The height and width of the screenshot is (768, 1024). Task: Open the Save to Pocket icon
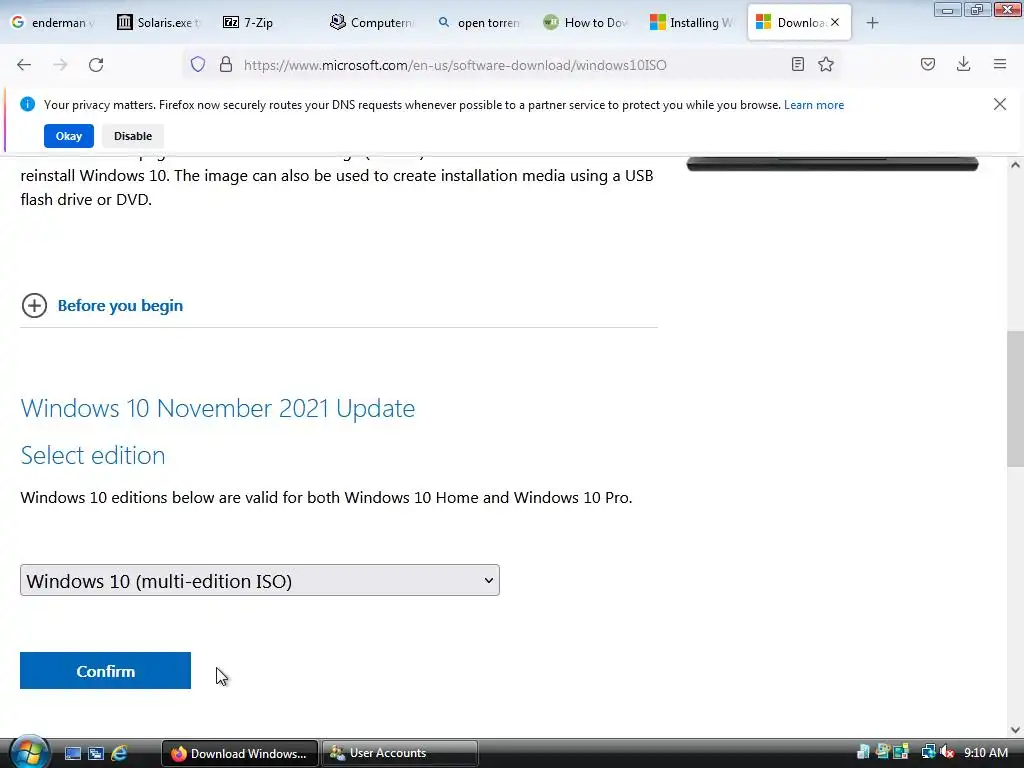(x=928, y=65)
